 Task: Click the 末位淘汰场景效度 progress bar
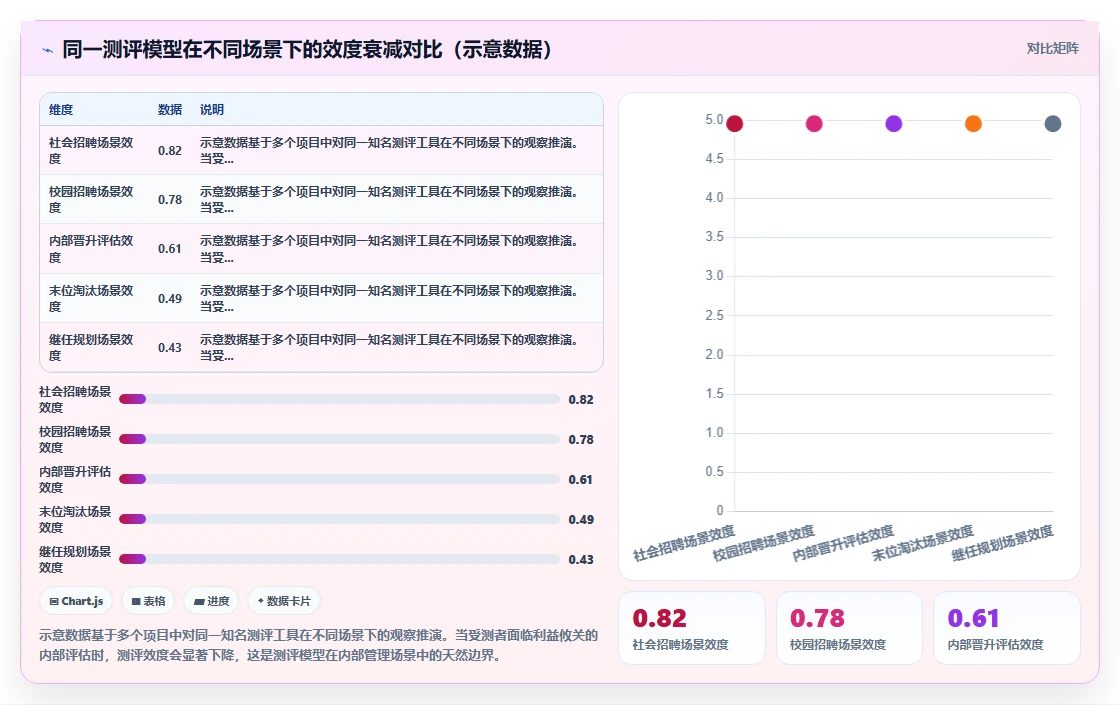point(339,519)
